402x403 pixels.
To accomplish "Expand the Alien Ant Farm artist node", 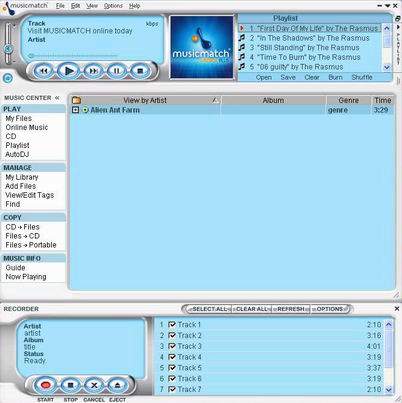I will pos(76,110).
